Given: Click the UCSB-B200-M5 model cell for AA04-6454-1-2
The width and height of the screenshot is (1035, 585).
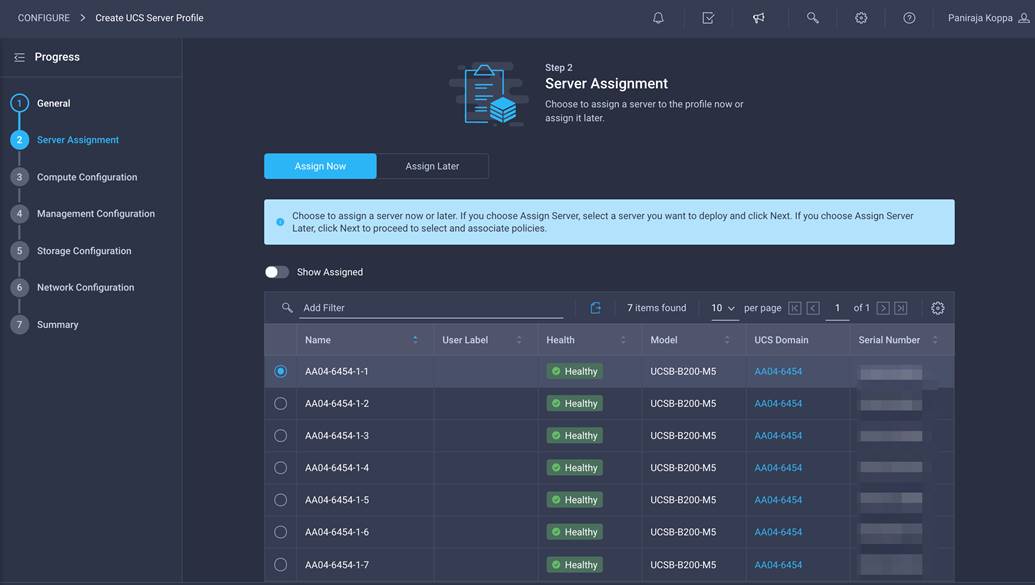Looking at the screenshot, I should 683,403.
